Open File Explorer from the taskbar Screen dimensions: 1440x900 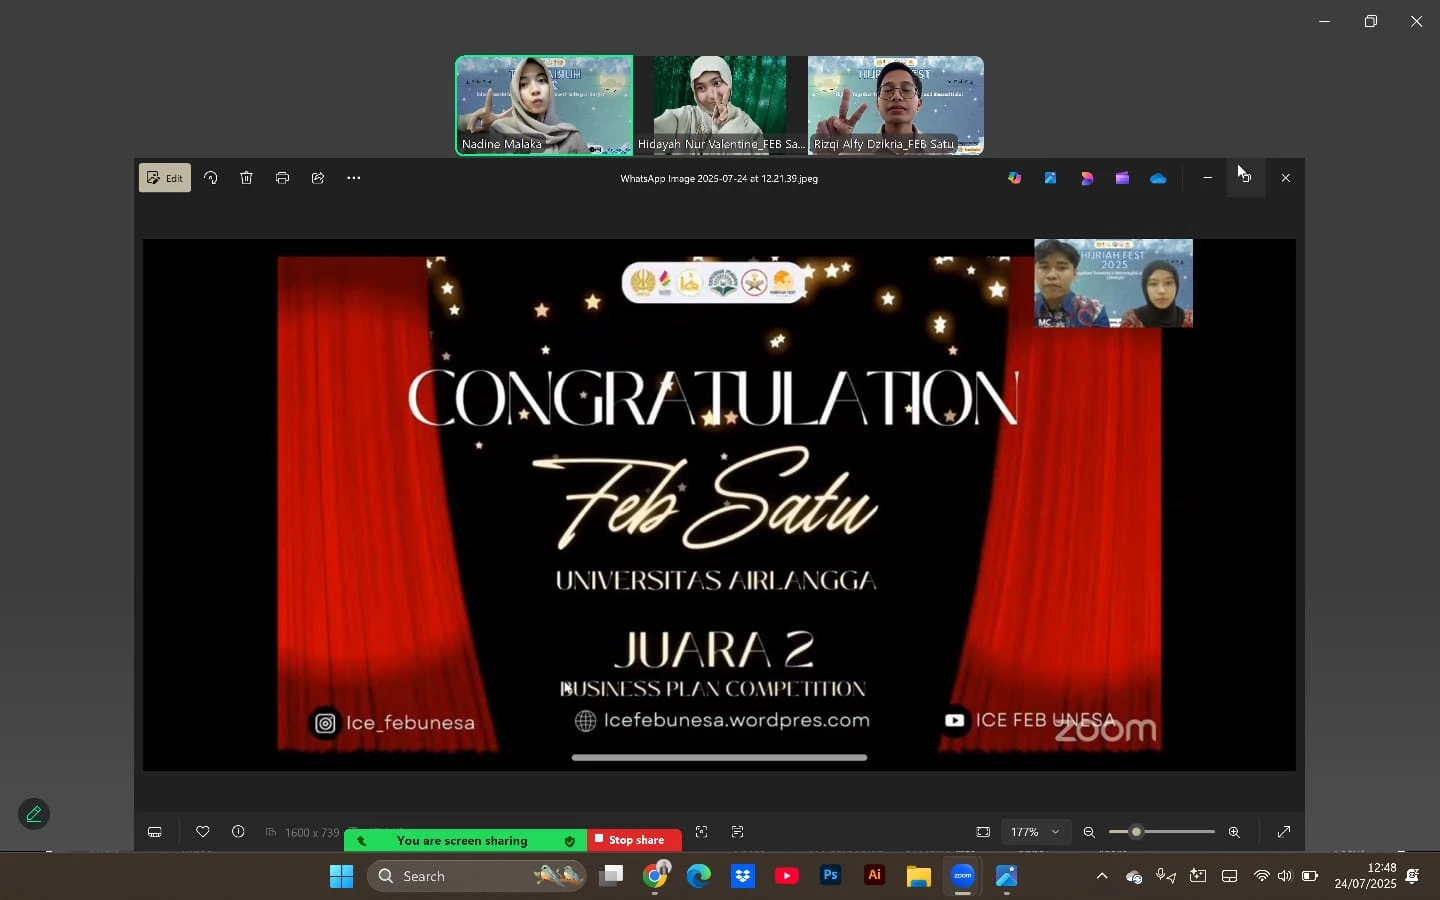click(919, 876)
